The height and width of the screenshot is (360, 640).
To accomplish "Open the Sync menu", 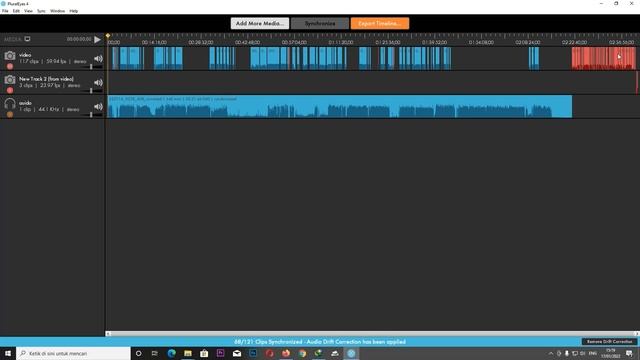I will pos(41,11).
